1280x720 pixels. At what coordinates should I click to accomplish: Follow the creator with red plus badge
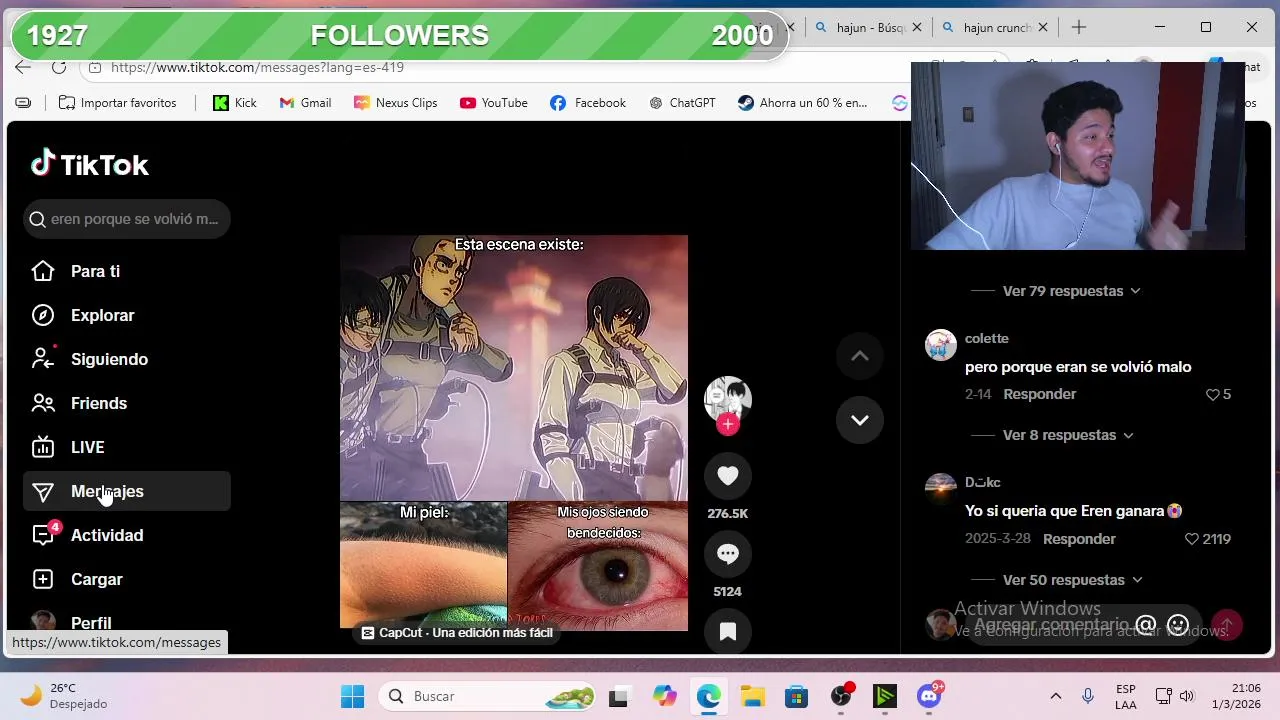[728, 424]
